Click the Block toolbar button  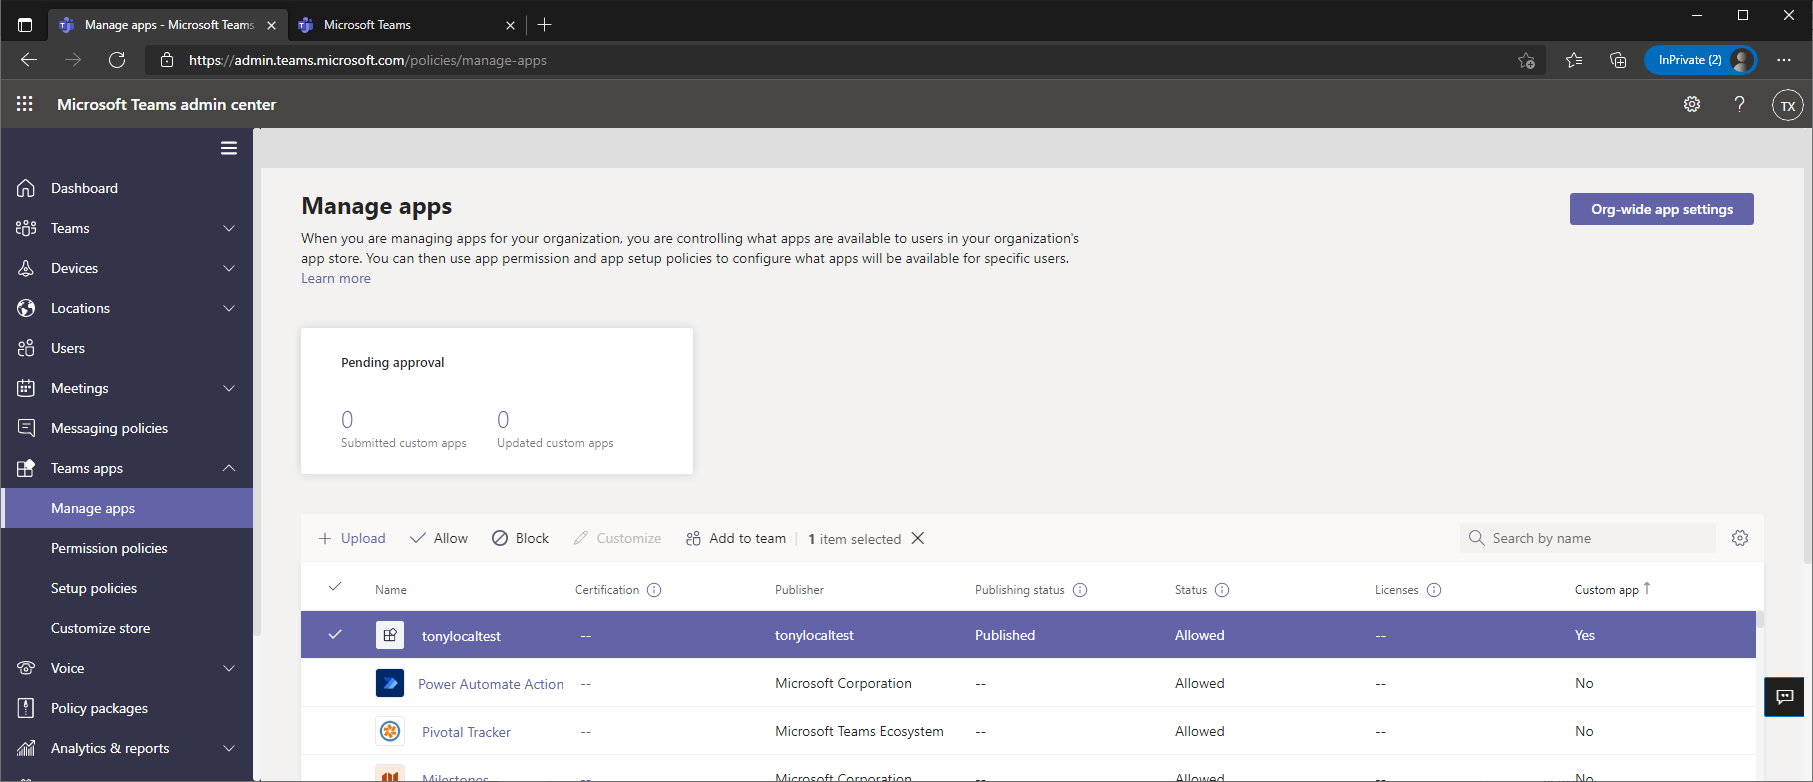(520, 538)
